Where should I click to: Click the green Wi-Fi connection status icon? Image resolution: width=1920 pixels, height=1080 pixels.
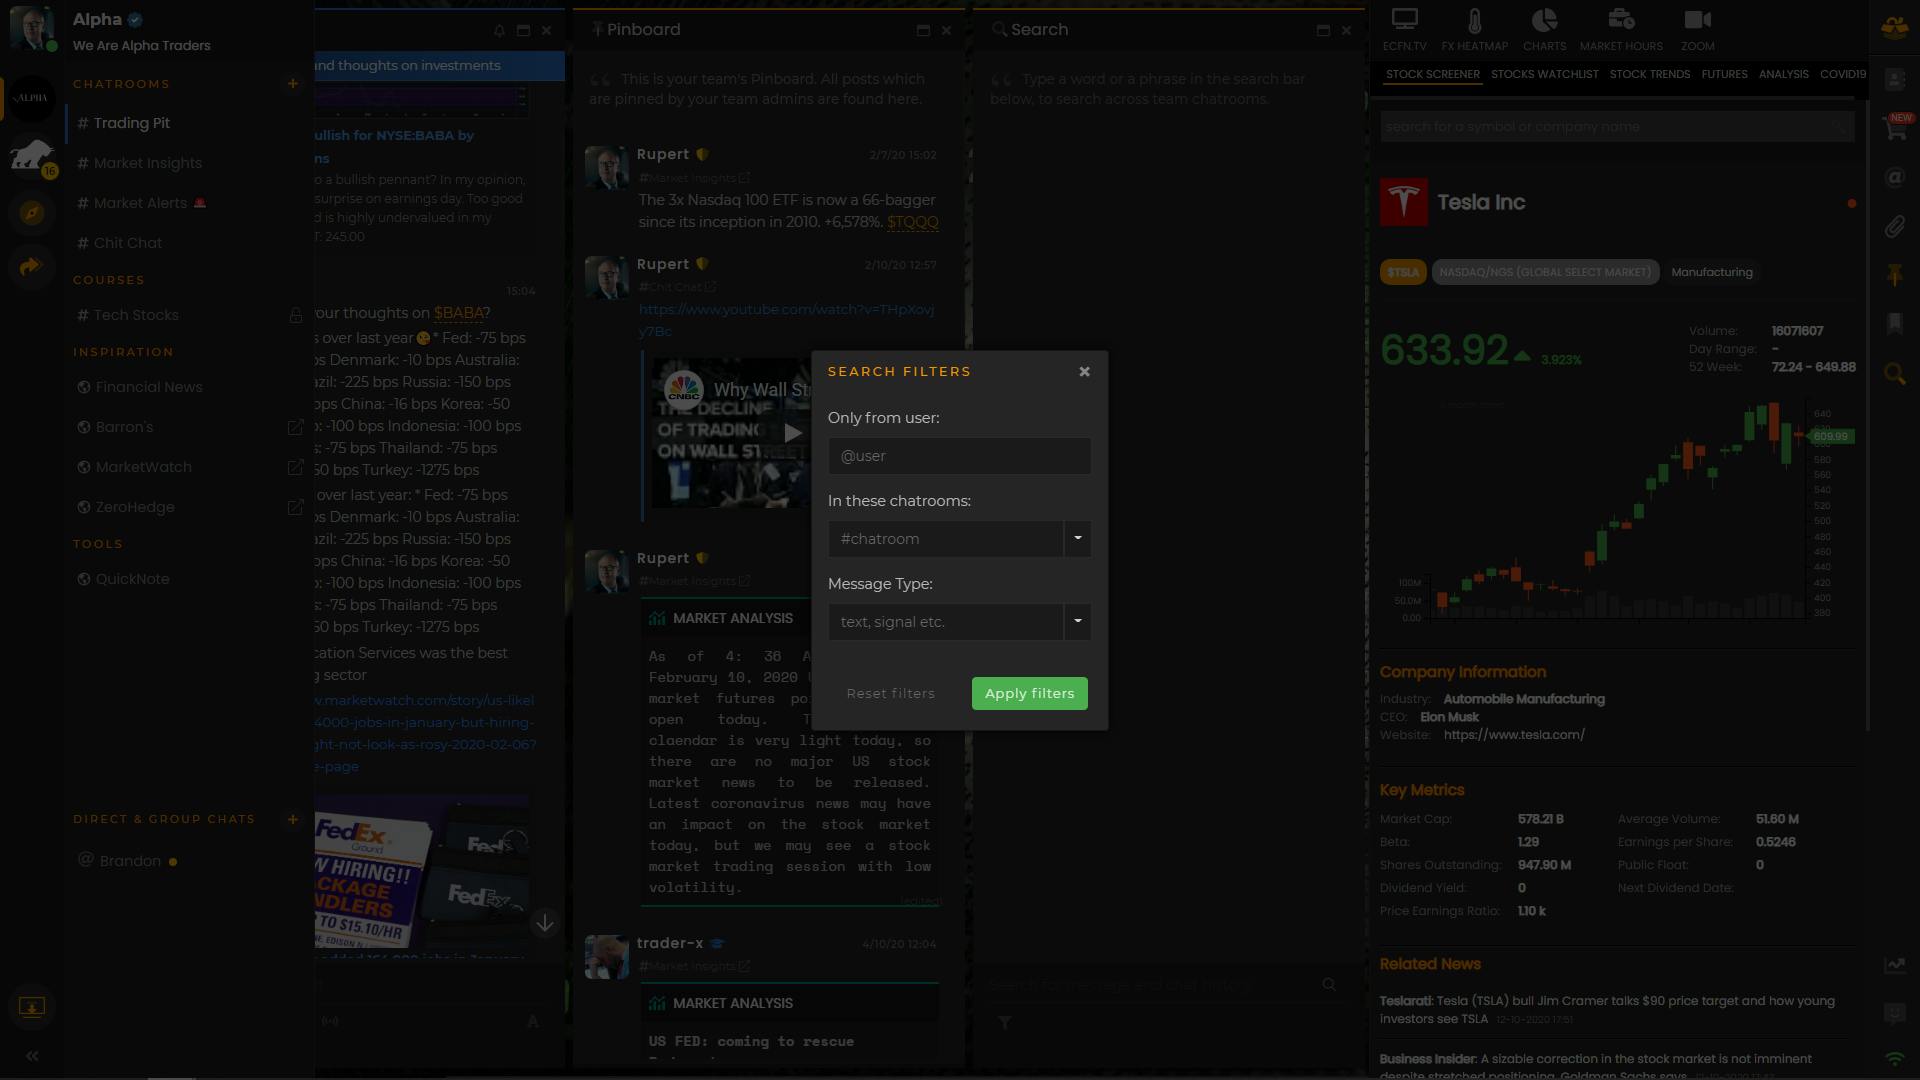(x=1895, y=1058)
